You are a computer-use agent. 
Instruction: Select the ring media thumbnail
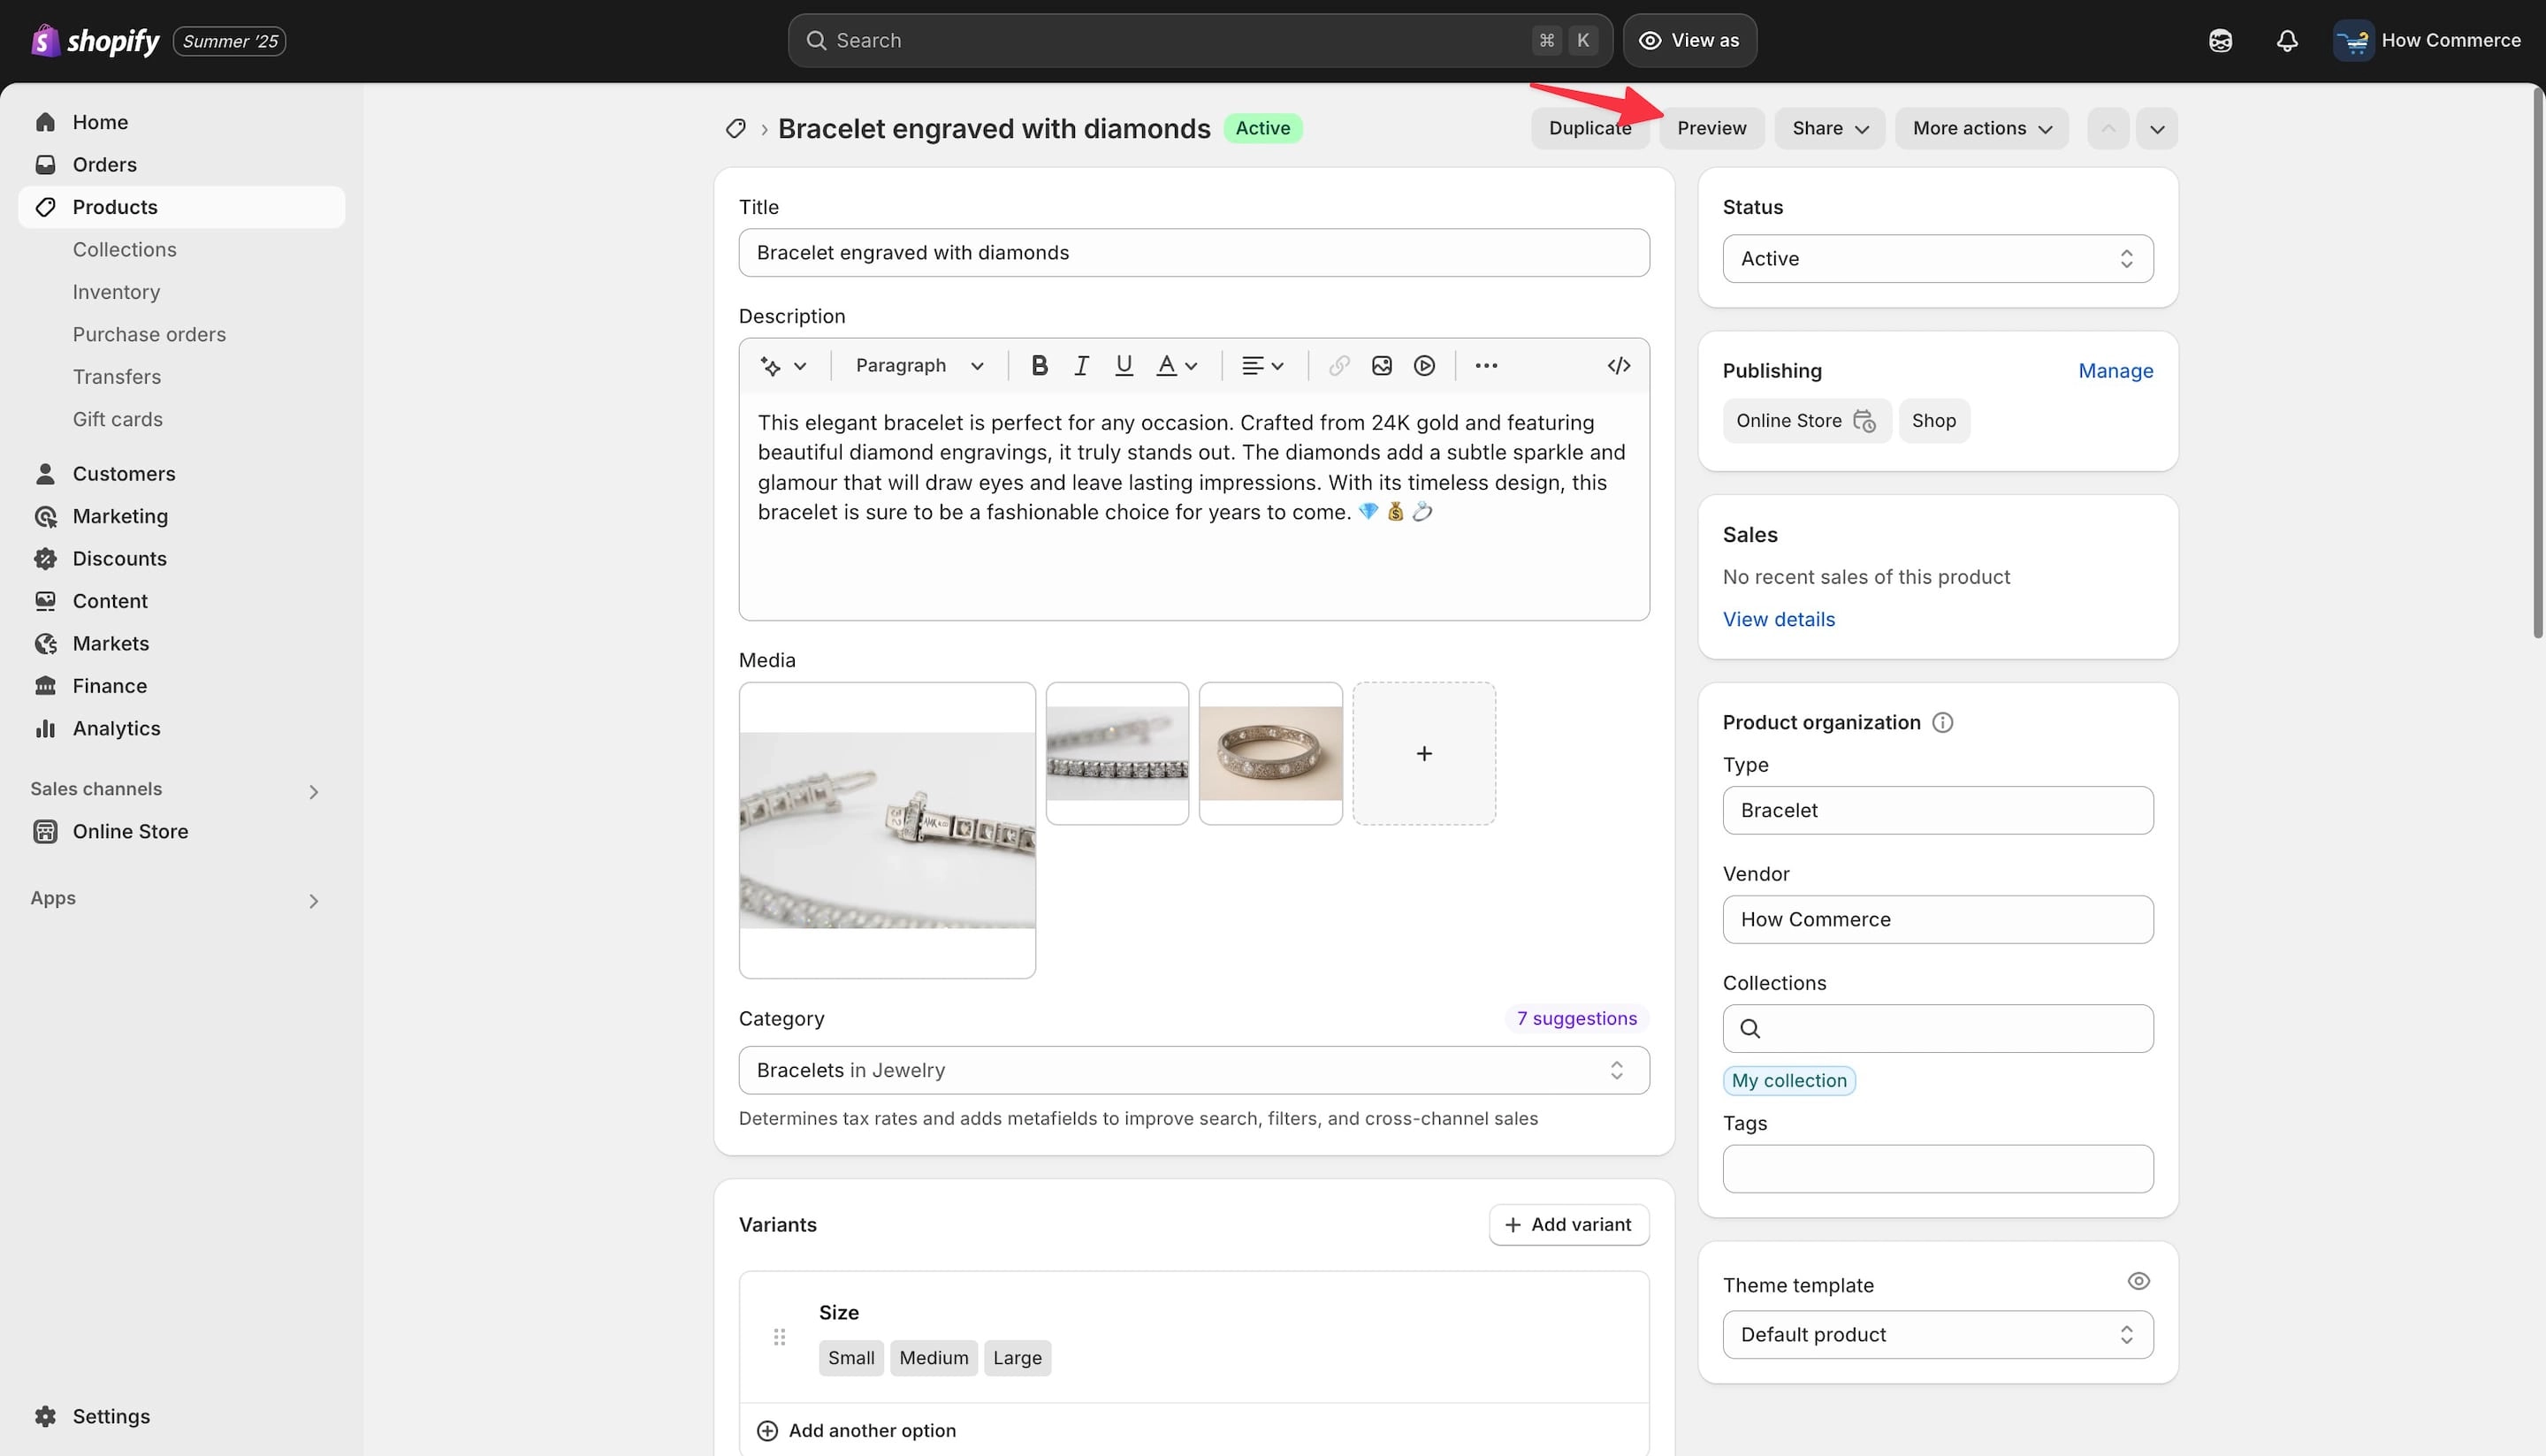(x=1270, y=754)
